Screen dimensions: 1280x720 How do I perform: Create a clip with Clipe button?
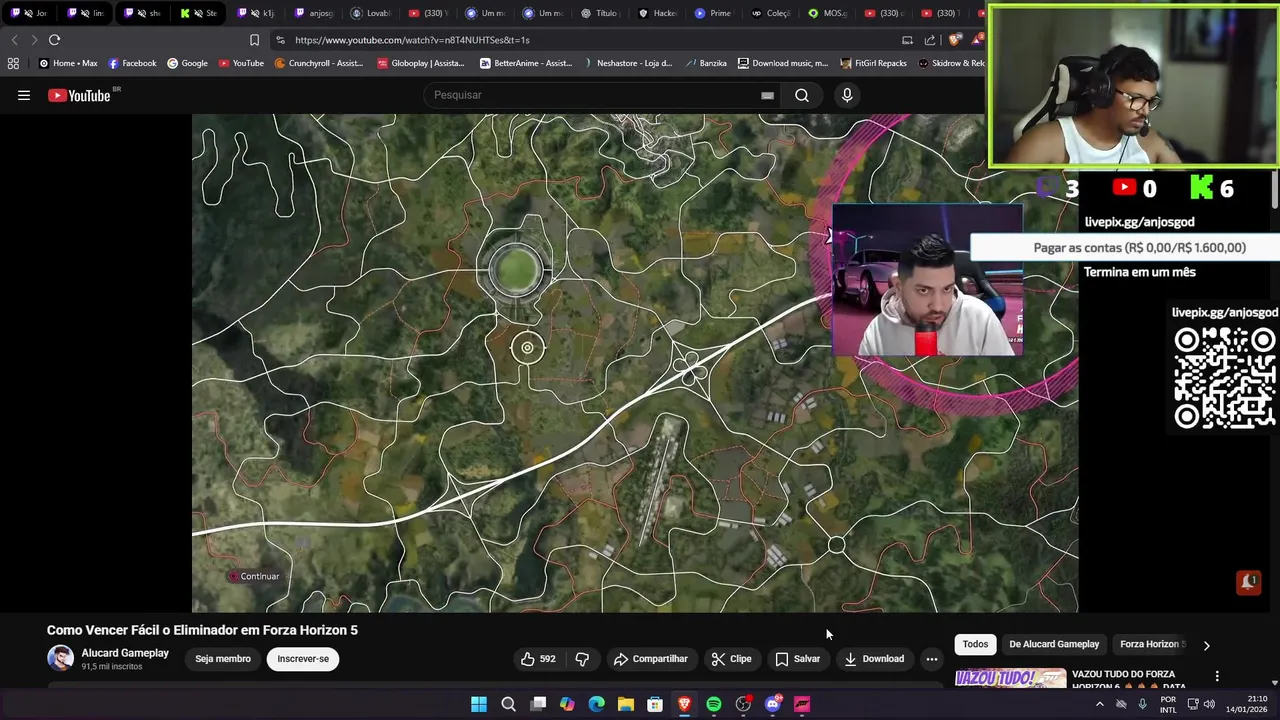pos(731,659)
